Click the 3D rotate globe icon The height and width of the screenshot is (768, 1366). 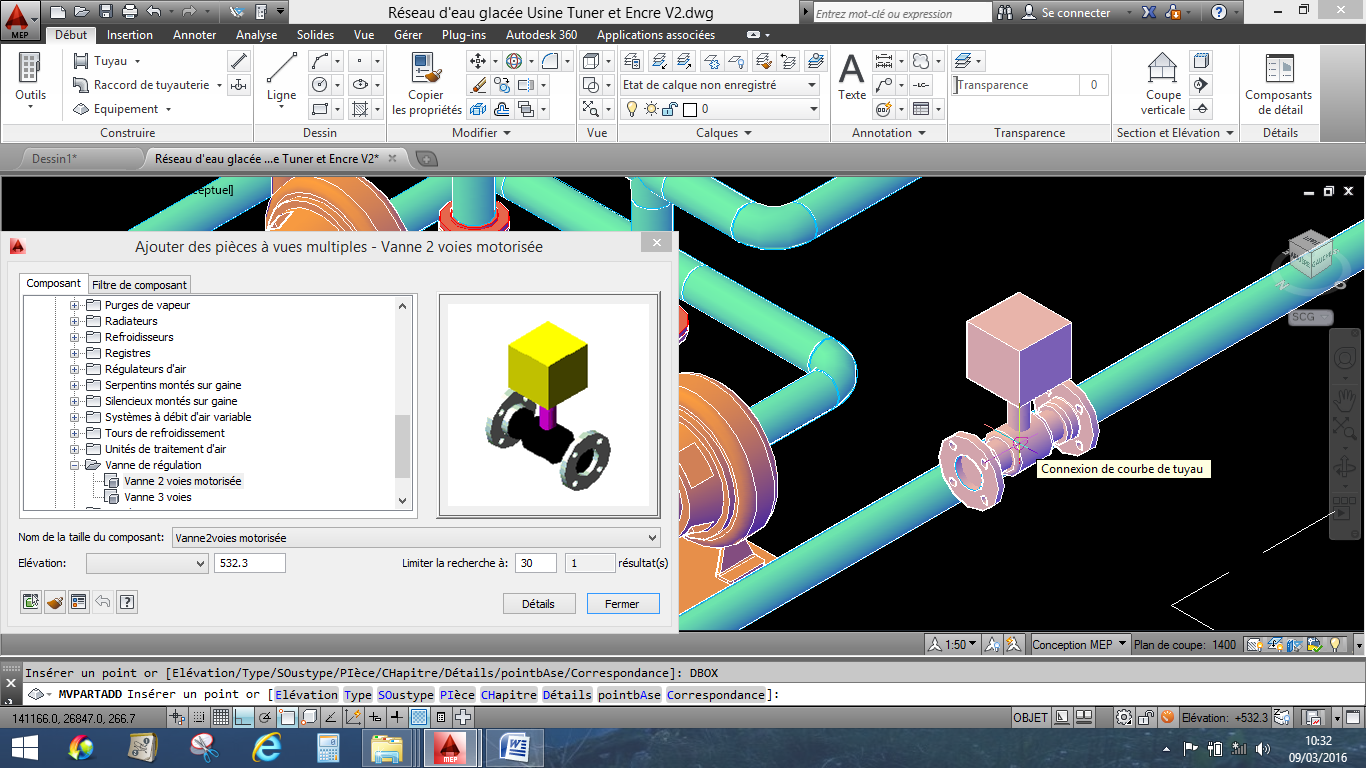click(x=513, y=61)
